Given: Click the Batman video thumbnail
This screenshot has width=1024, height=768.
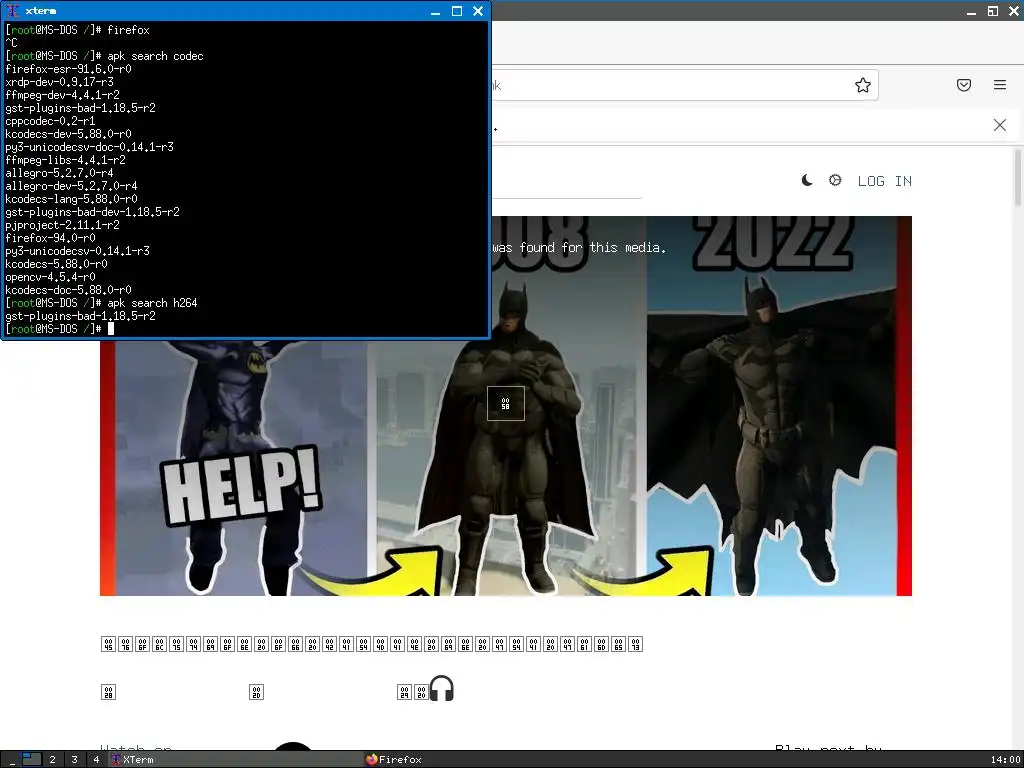Looking at the screenshot, I should click(505, 406).
